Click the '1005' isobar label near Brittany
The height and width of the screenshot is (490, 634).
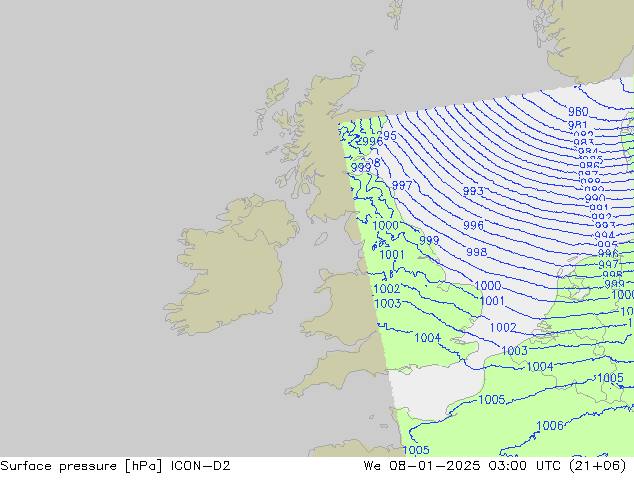416,450
